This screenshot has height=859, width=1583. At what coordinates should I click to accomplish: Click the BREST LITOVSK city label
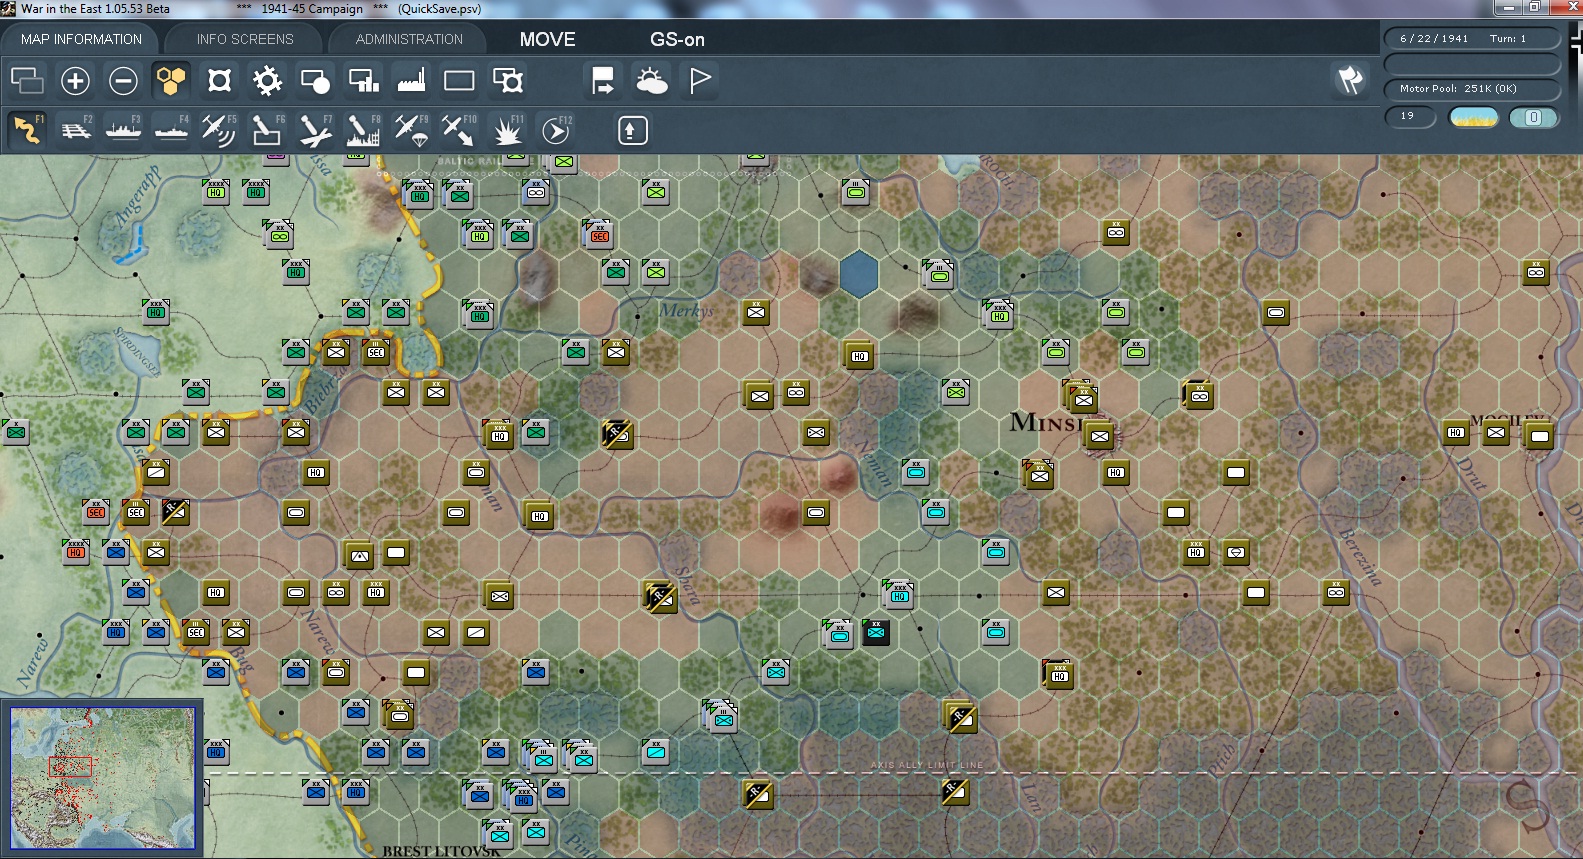[x=441, y=851]
